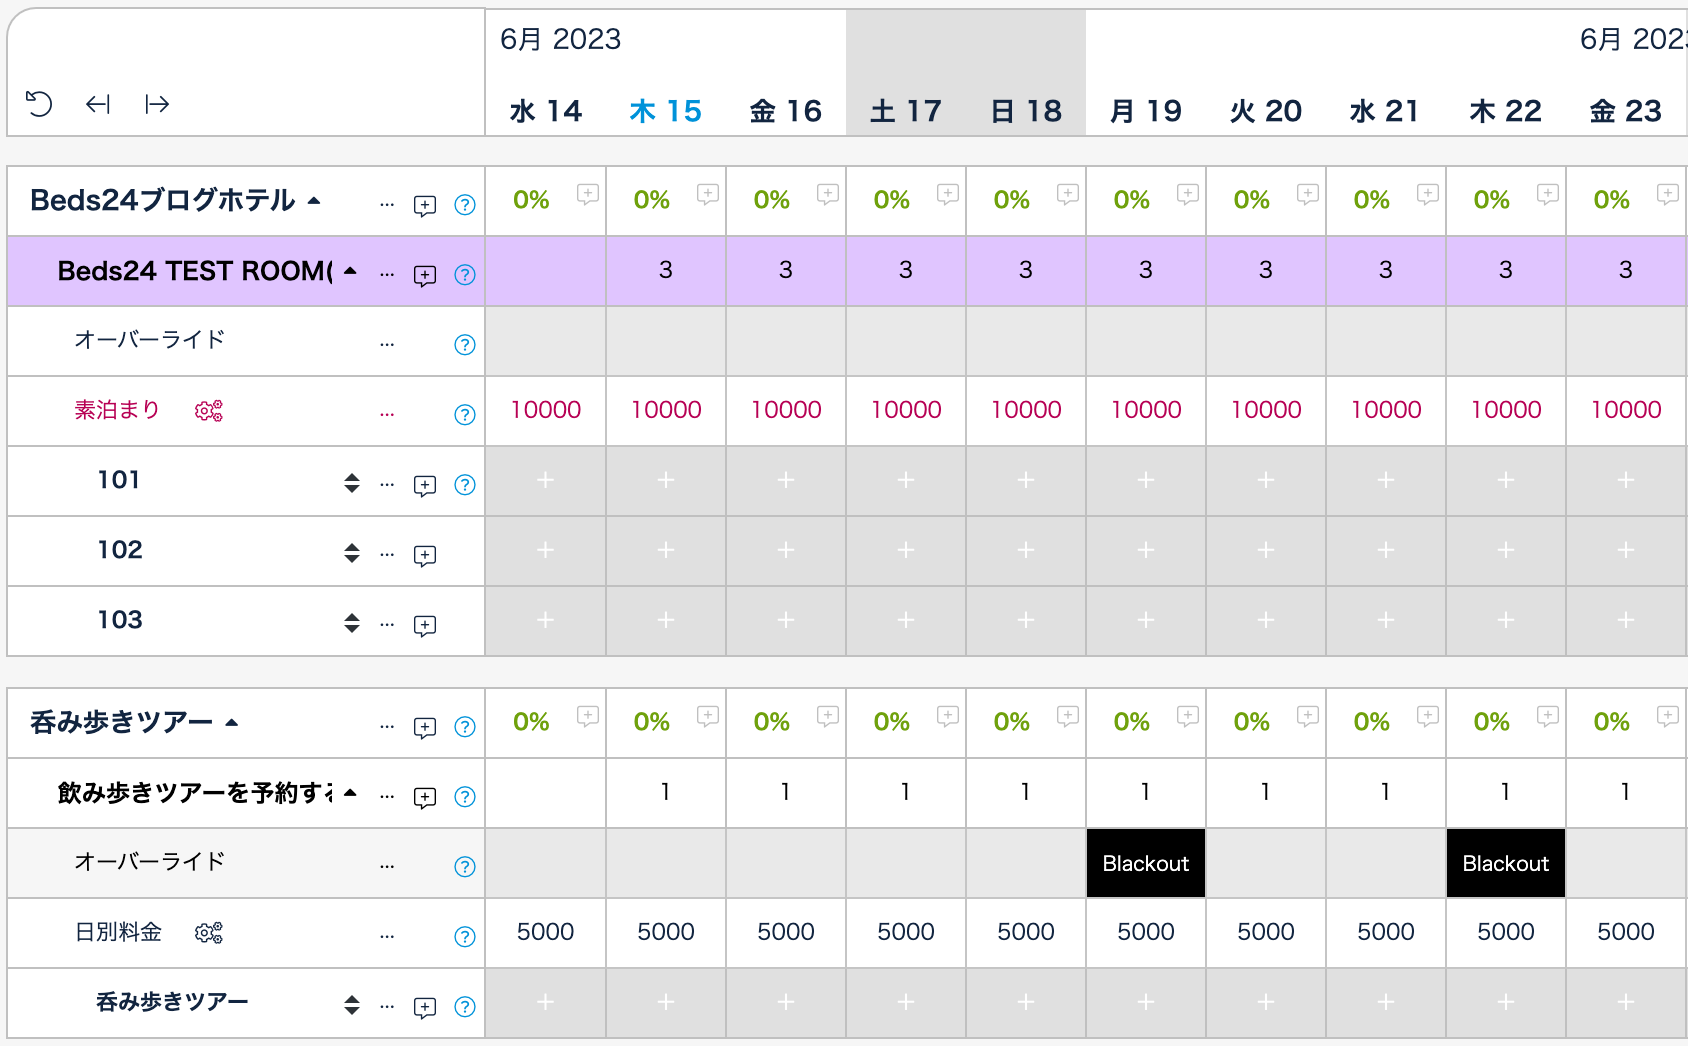Add note icon for room 102
The width and height of the screenshot is (1688, 1046).
pyautogui.click(x=425, y=556)
